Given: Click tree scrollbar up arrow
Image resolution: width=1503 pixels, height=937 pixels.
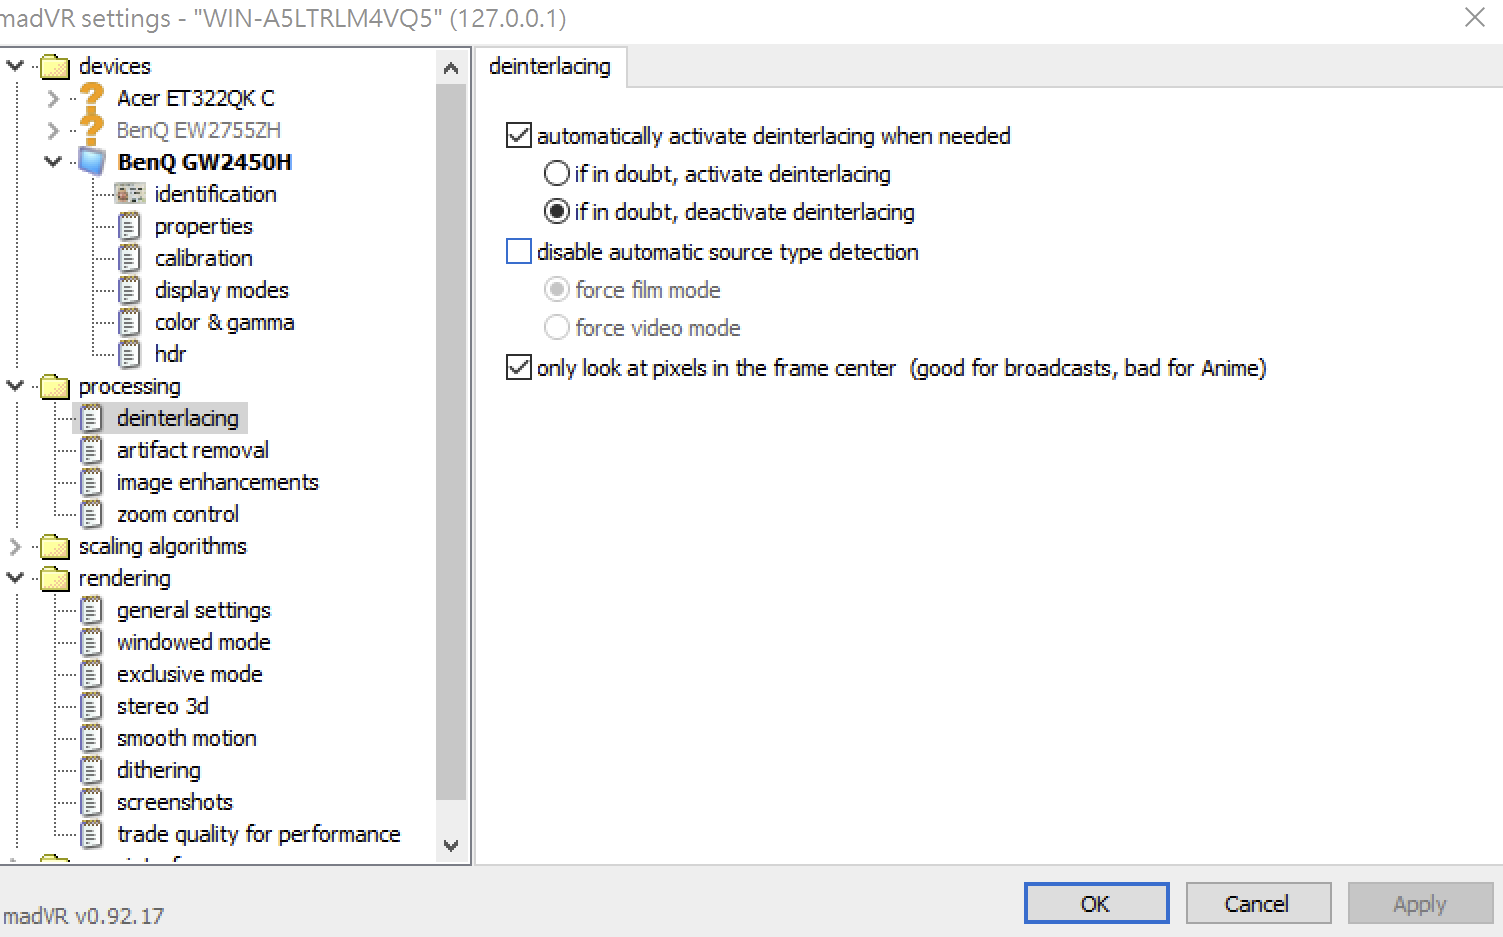Looking at the screenshot, I should pyautogui.click(x=451, y=68).
